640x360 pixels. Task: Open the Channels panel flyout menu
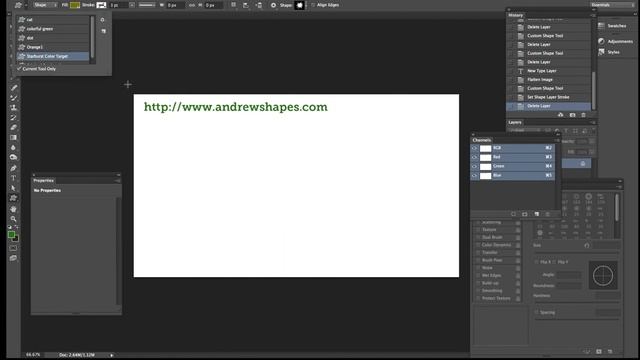(x=557, y=140)
